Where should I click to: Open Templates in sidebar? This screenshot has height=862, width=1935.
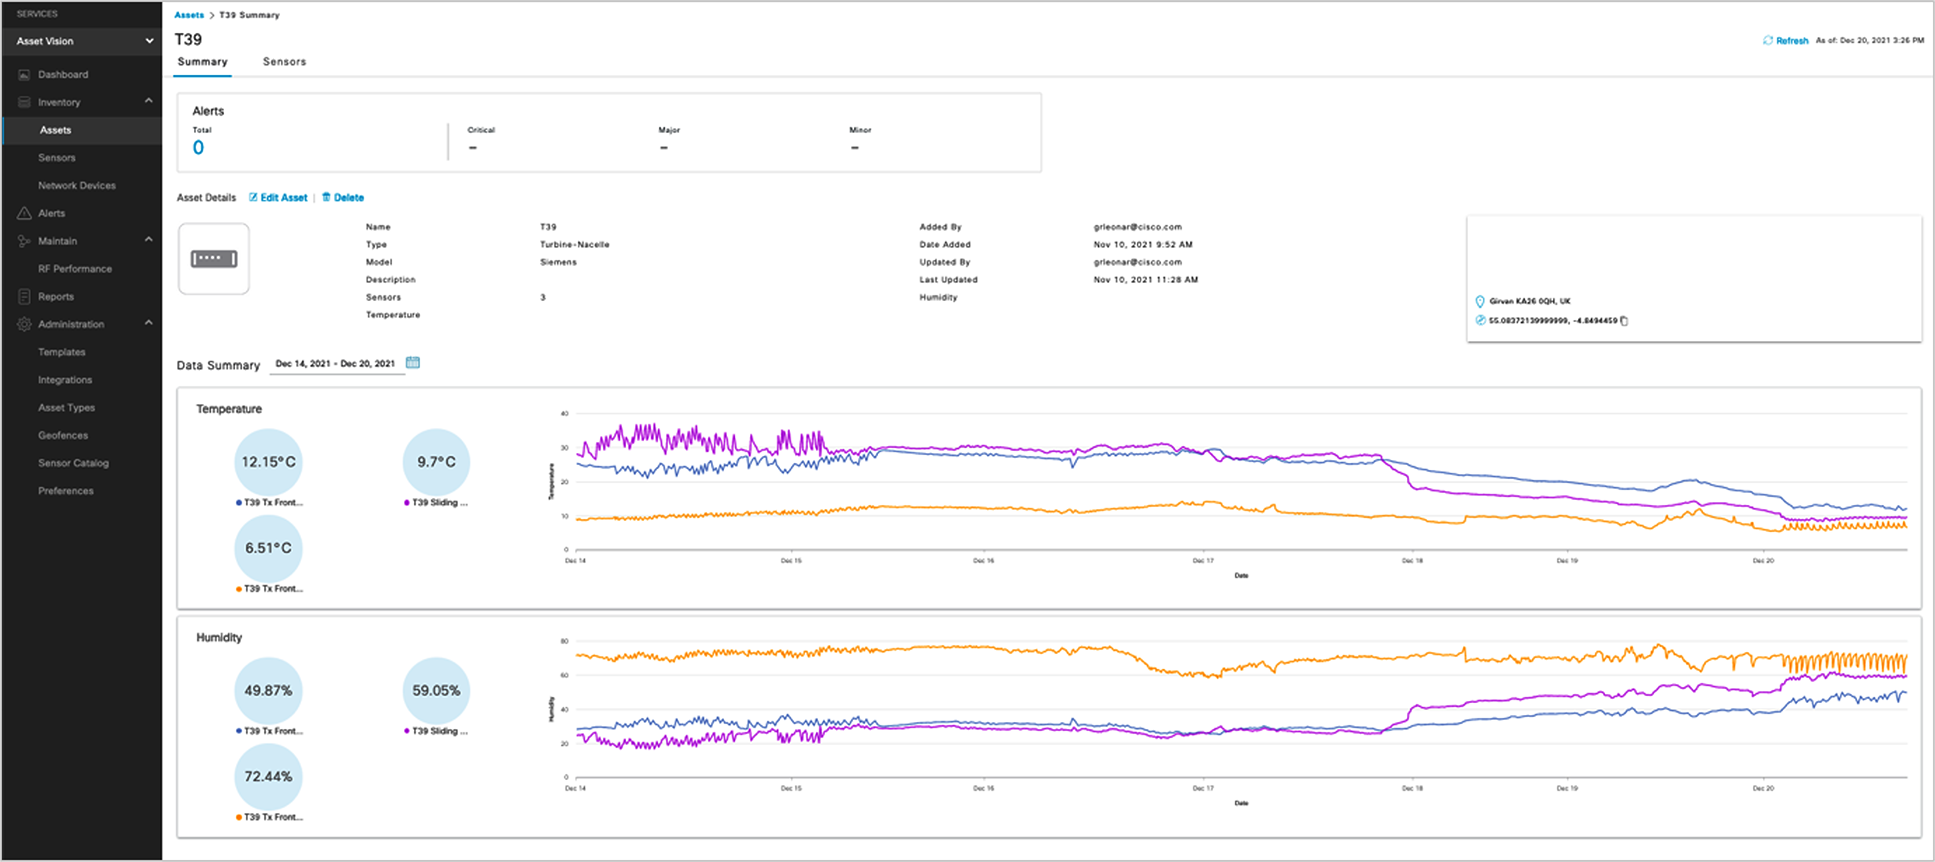[62, 352]
